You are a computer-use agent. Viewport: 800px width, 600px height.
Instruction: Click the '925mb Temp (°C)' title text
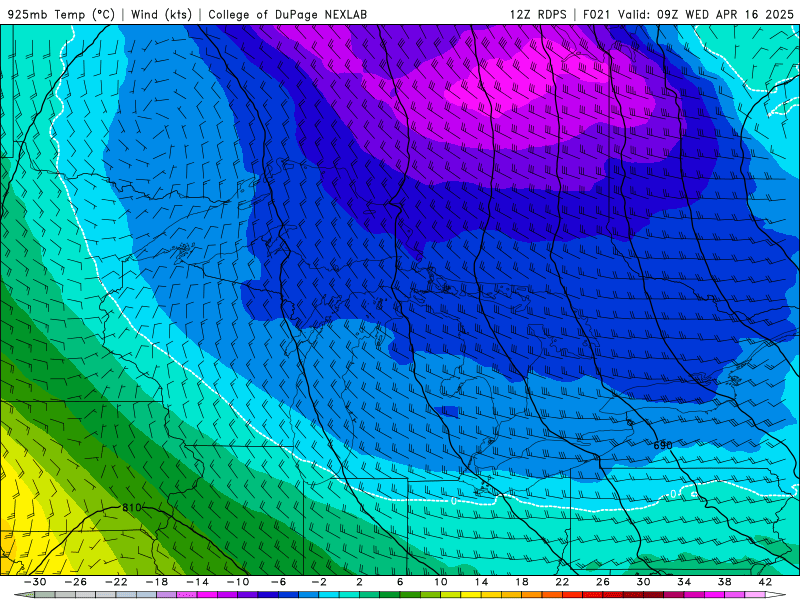click(x=61, y=14)
